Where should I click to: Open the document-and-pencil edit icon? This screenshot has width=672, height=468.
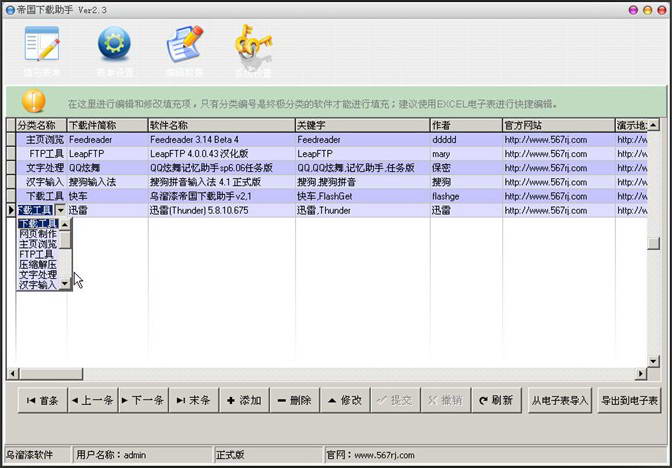tap(185, 44)
